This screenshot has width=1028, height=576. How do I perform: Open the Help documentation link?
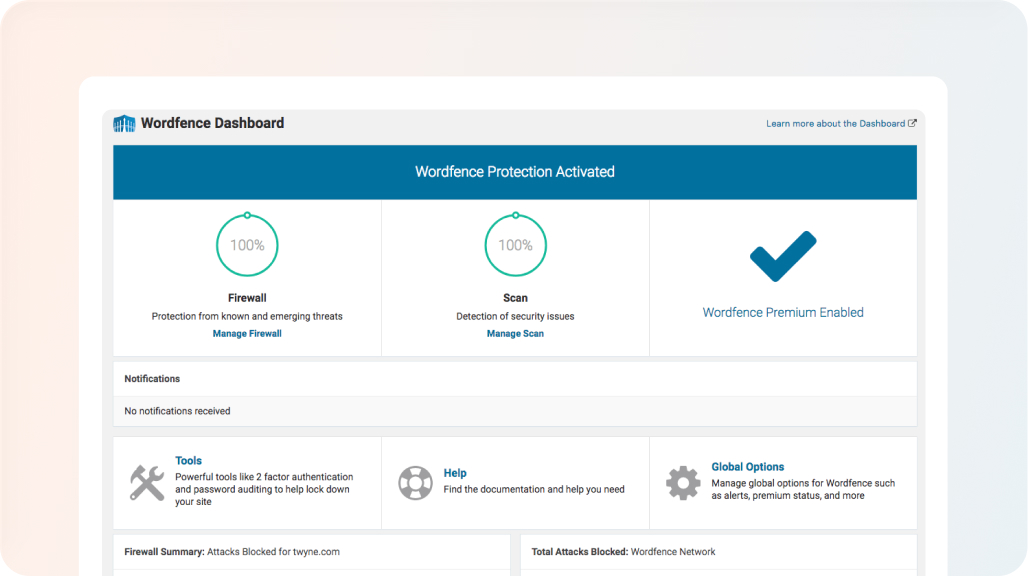click(x=455, y=473)
